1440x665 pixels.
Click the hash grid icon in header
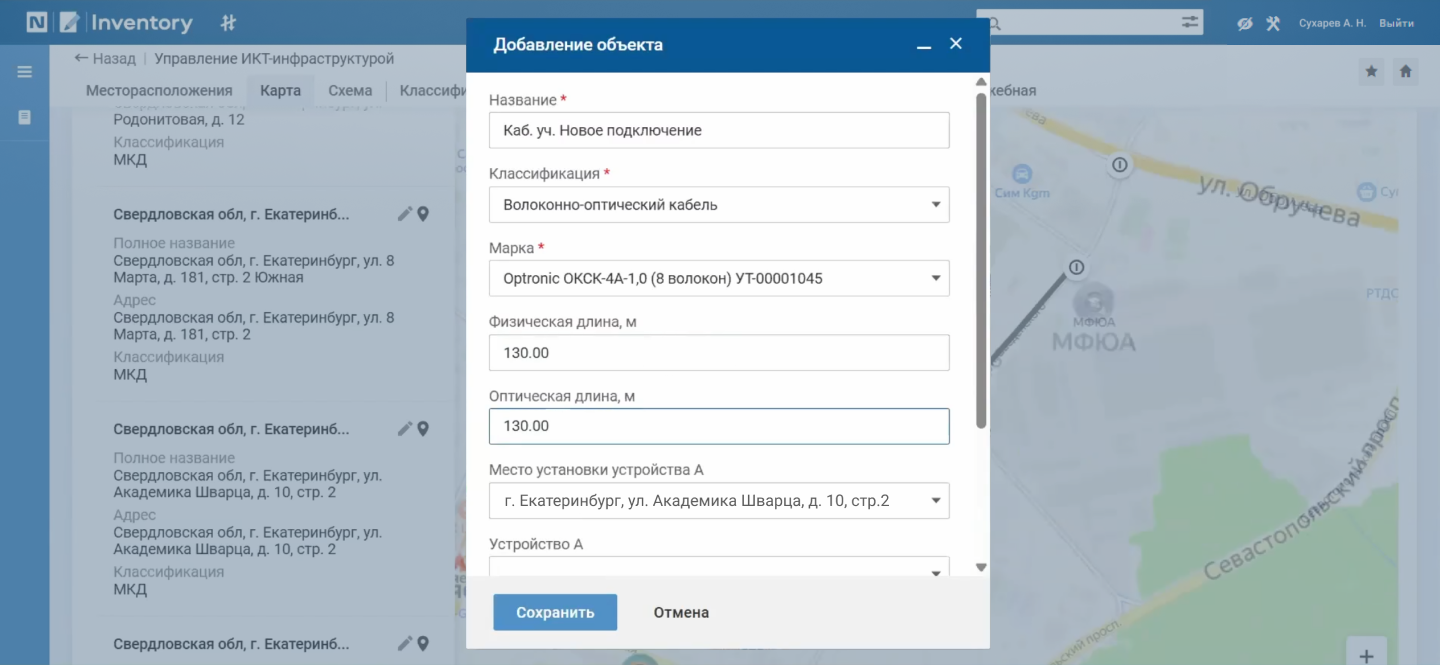[228, 22]
